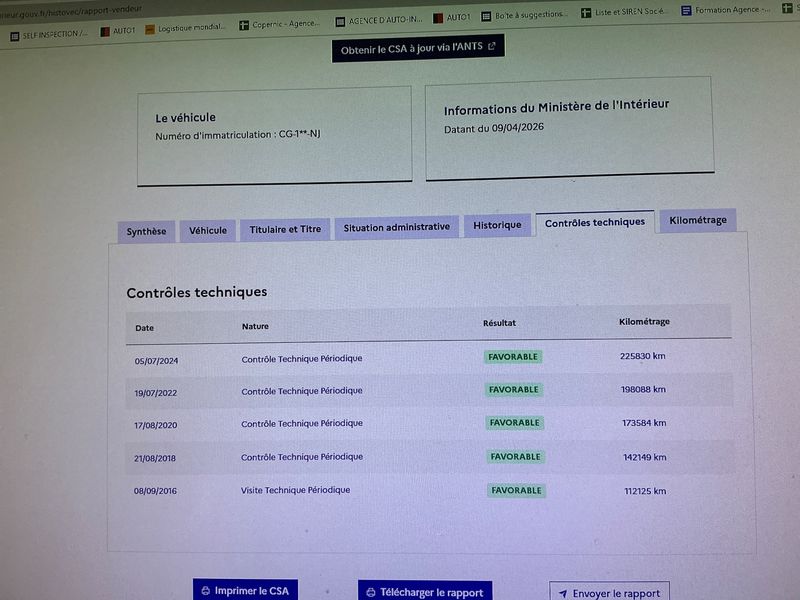This screenshot has width=800, height=600.
Task: Click the Boîte à suggestions bookmark icon
Action: click(x=486, y=16)
